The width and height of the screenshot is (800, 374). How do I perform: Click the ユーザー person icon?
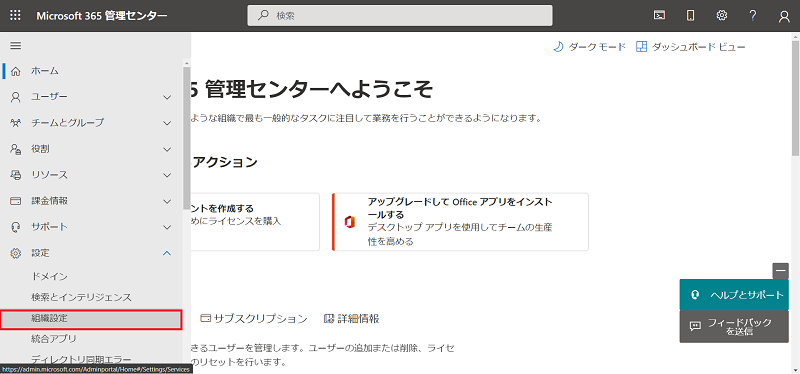coord(16,97)
